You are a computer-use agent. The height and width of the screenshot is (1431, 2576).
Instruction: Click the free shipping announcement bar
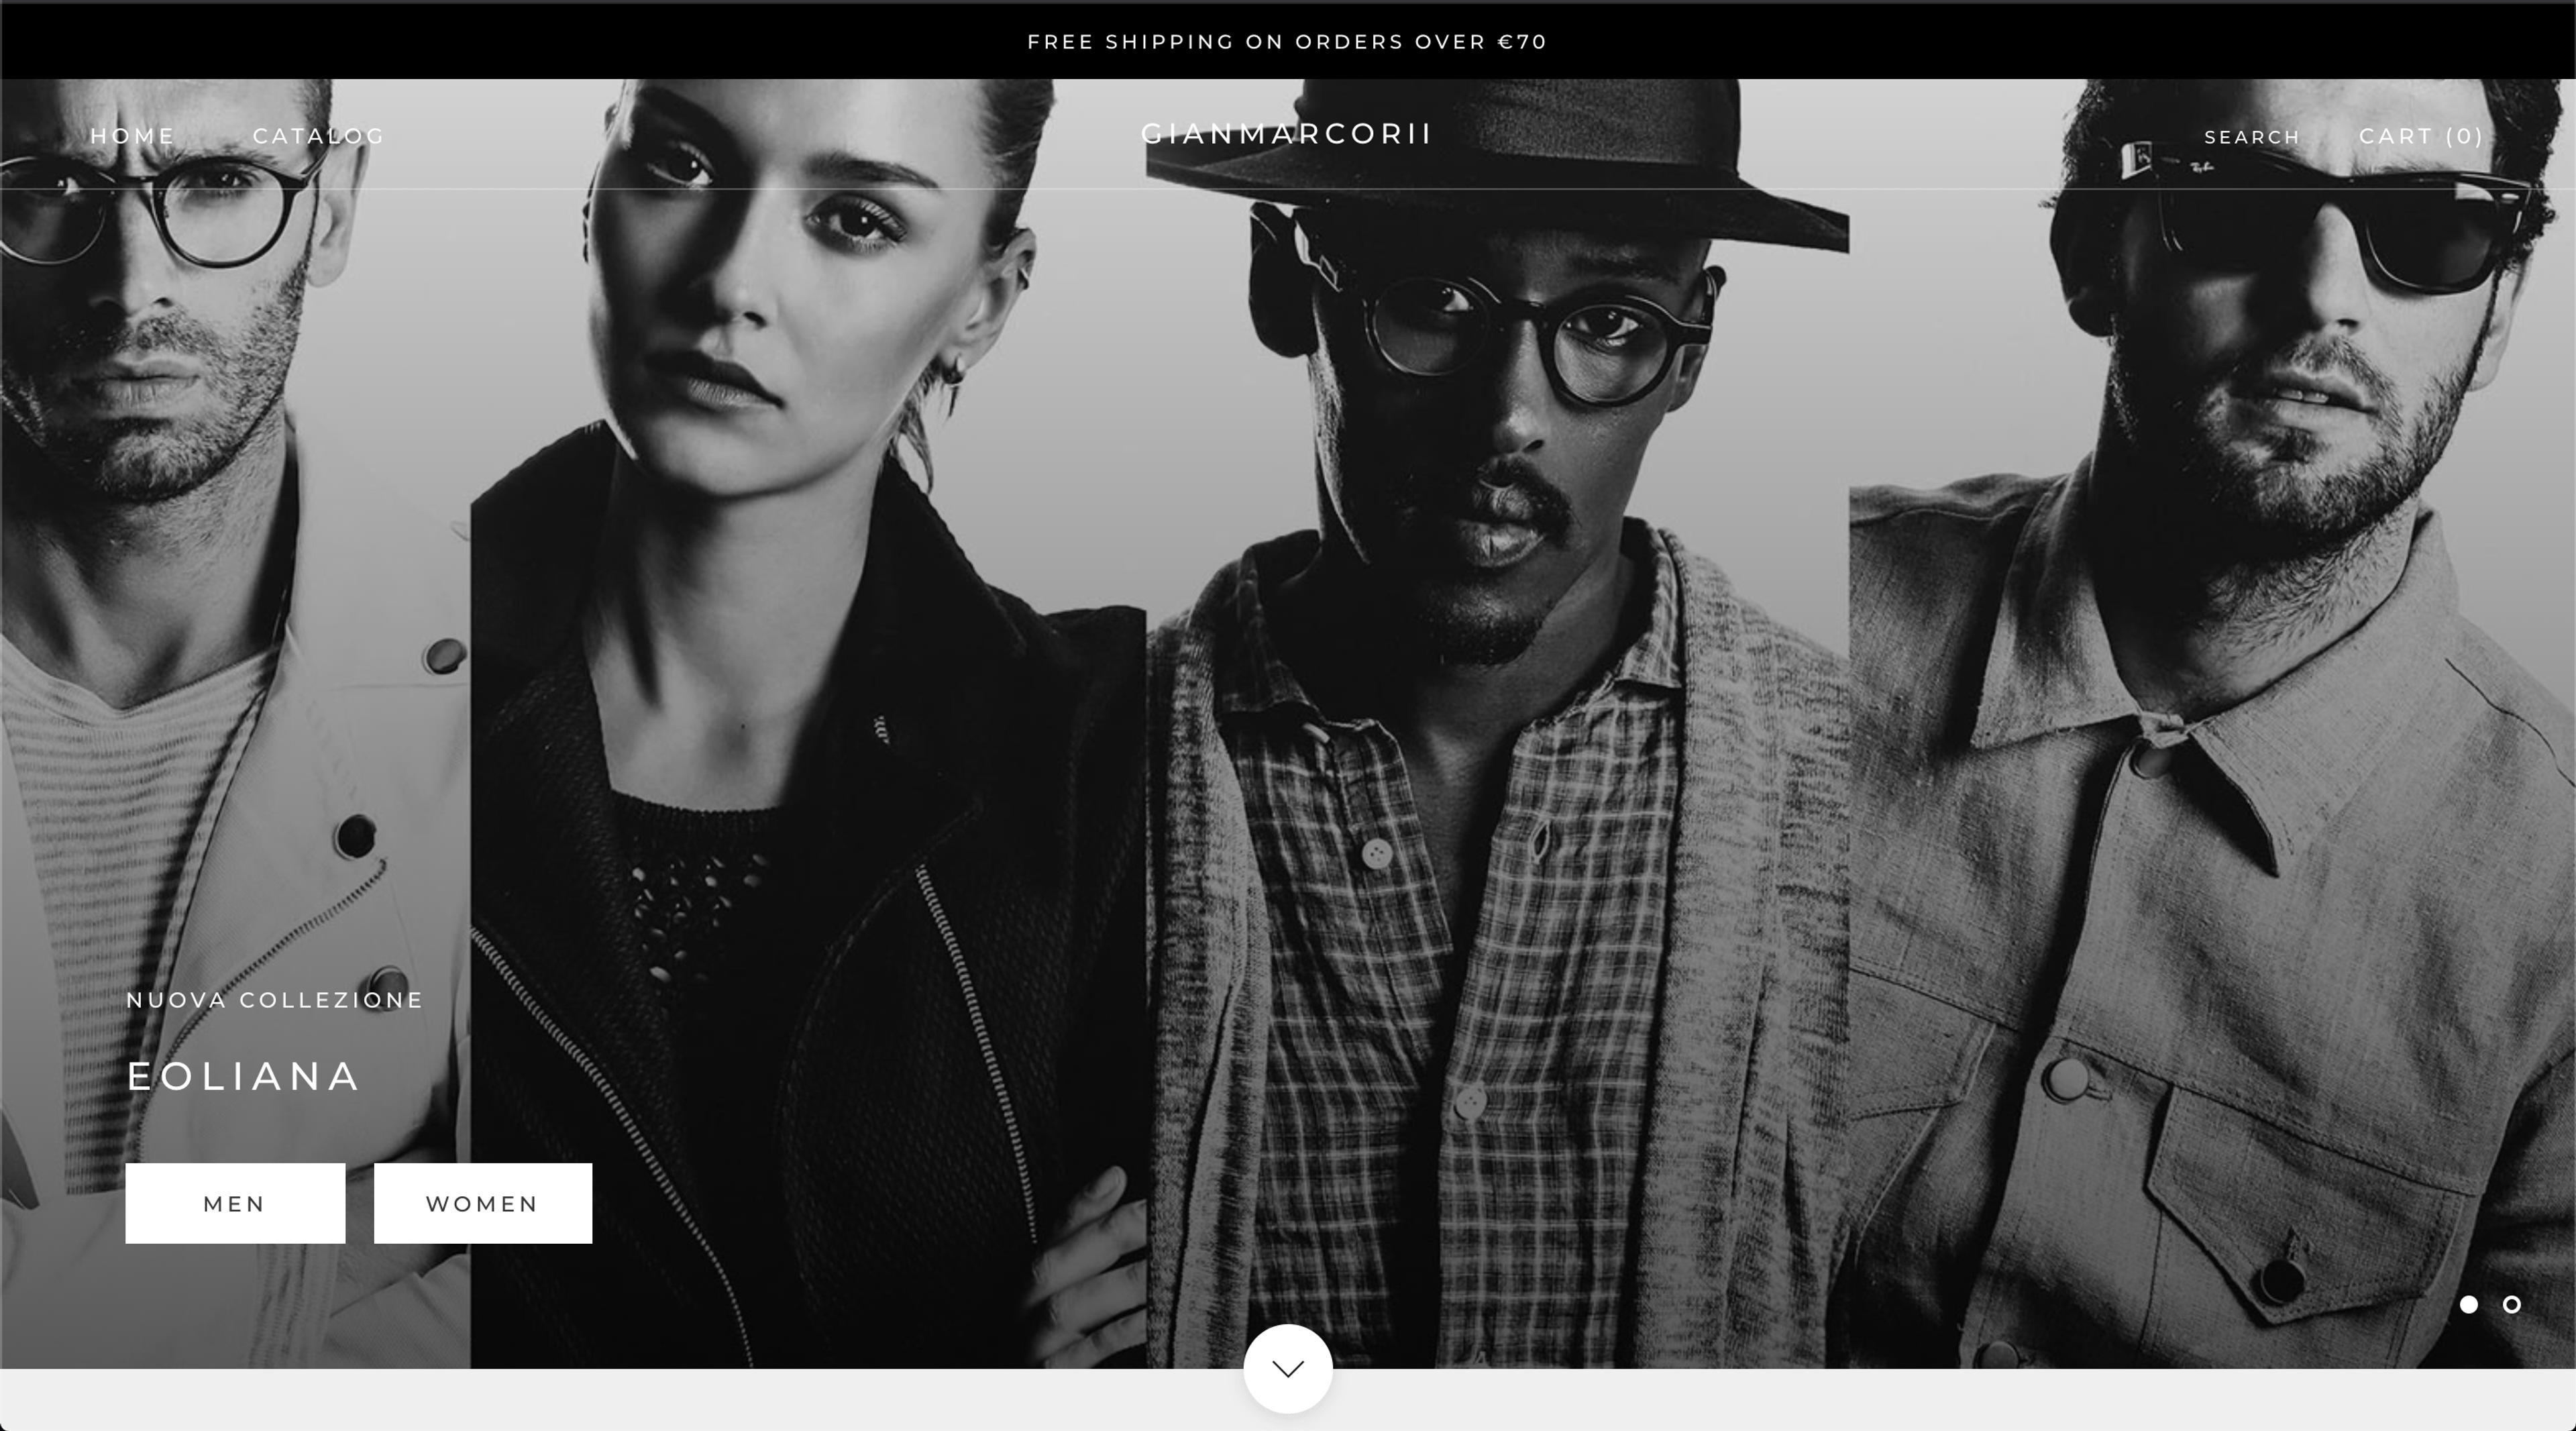[x=1288, y=41]
